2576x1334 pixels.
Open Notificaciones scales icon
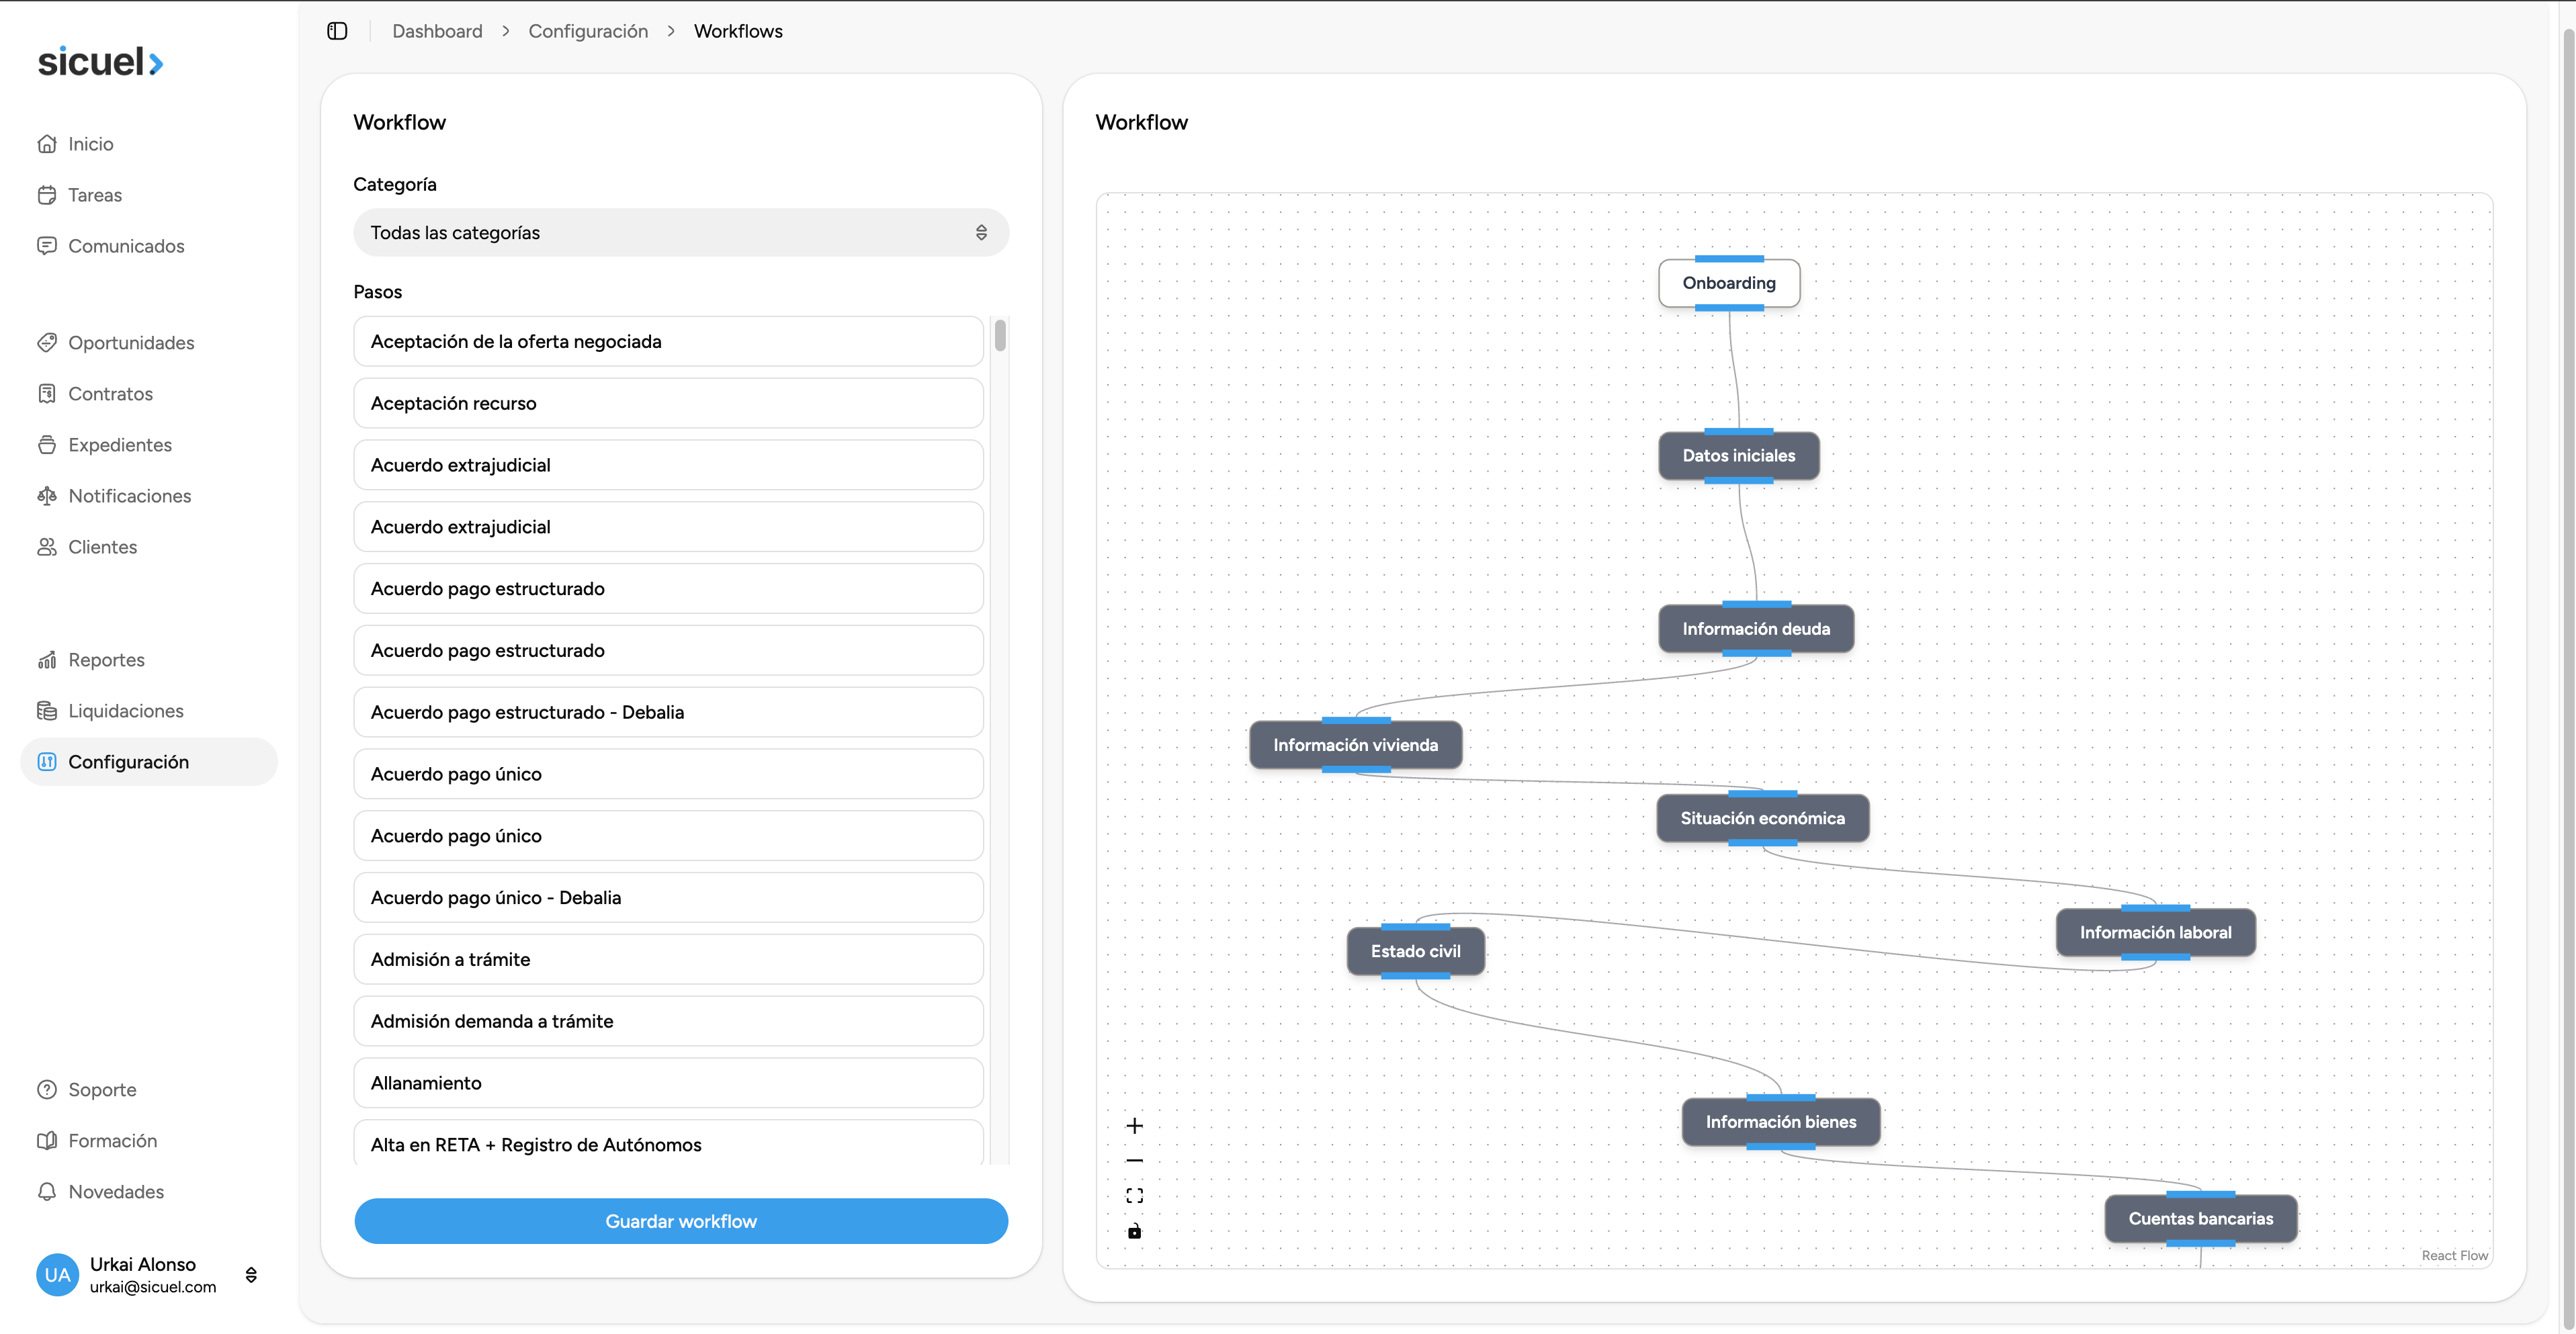click(47, 496)
